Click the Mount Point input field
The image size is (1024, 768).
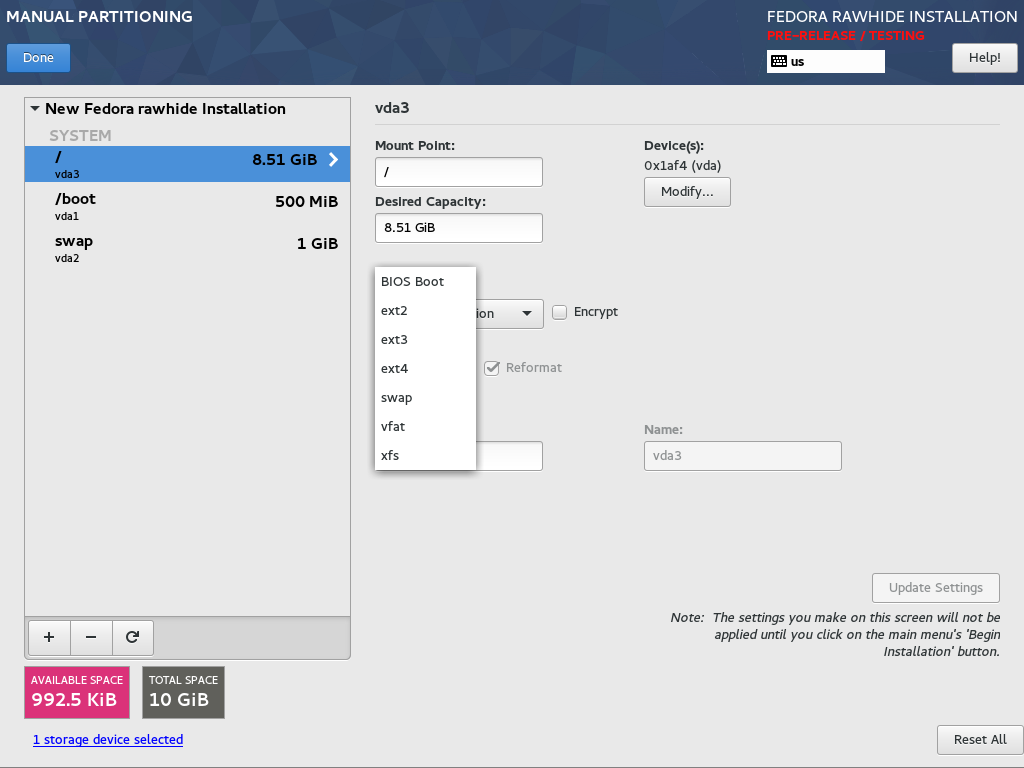click(458, 172)
